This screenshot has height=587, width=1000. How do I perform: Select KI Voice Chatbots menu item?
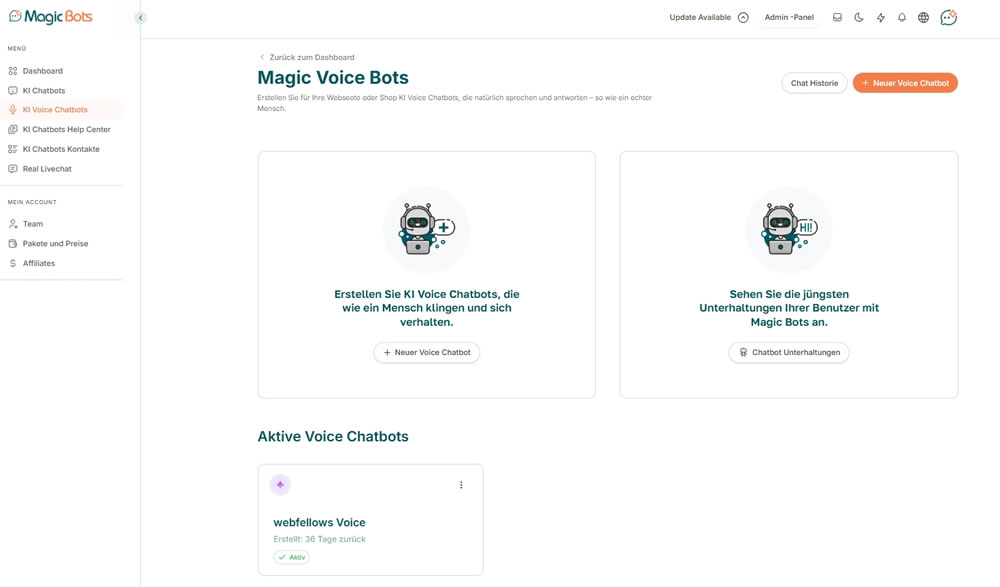[61, 110]
